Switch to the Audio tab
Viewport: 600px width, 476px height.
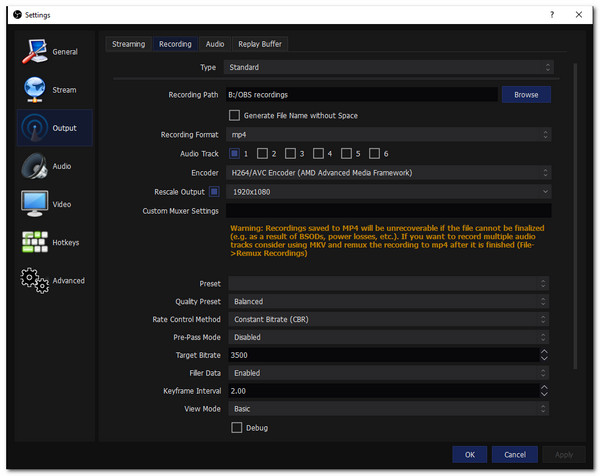pyautogui.click(x=215, y=44)
